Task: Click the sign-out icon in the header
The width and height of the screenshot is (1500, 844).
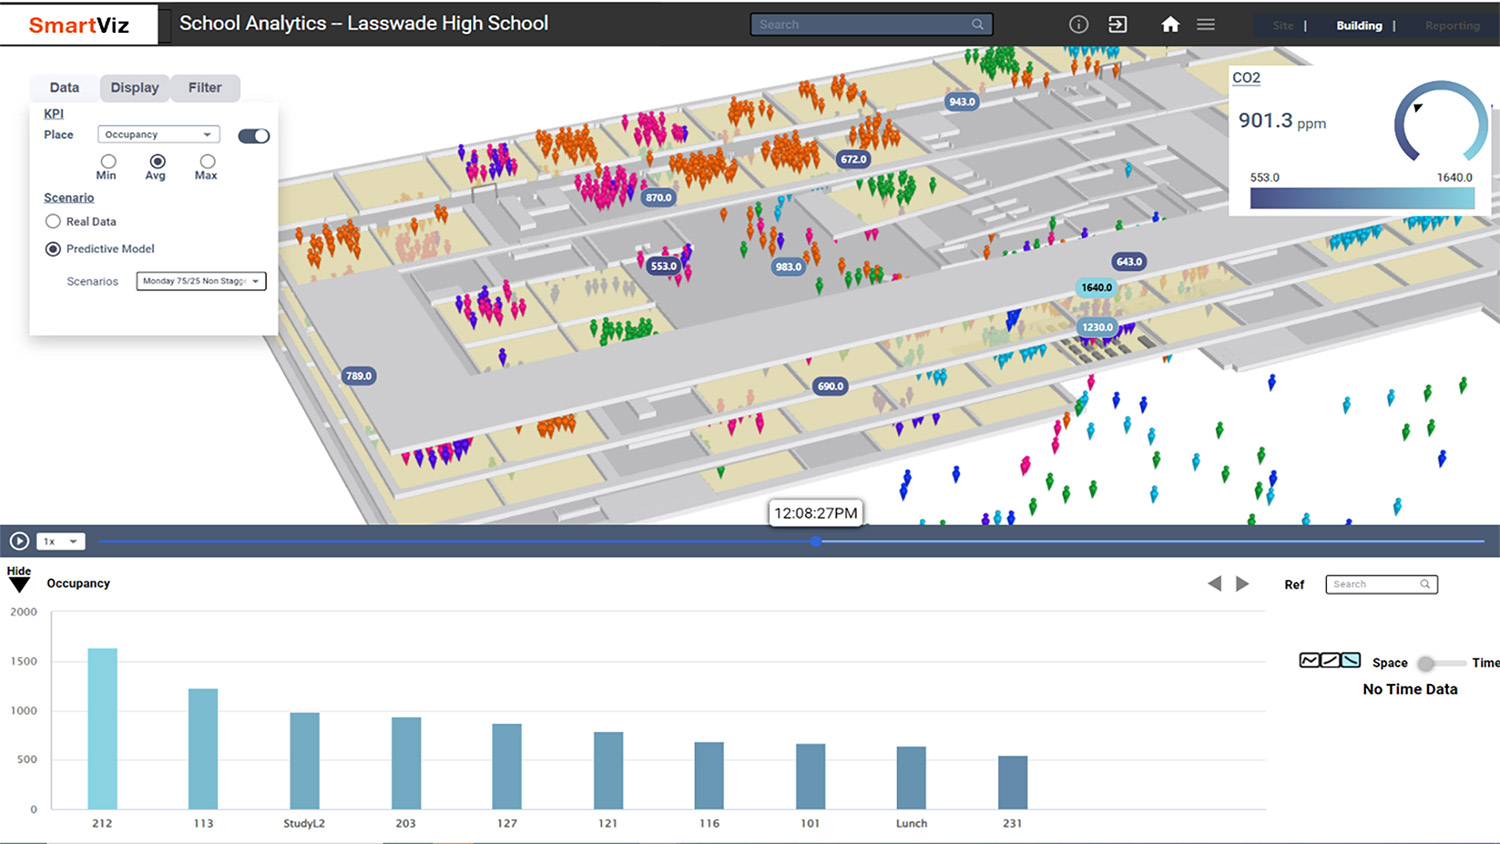Action: tap(1117, 24)
